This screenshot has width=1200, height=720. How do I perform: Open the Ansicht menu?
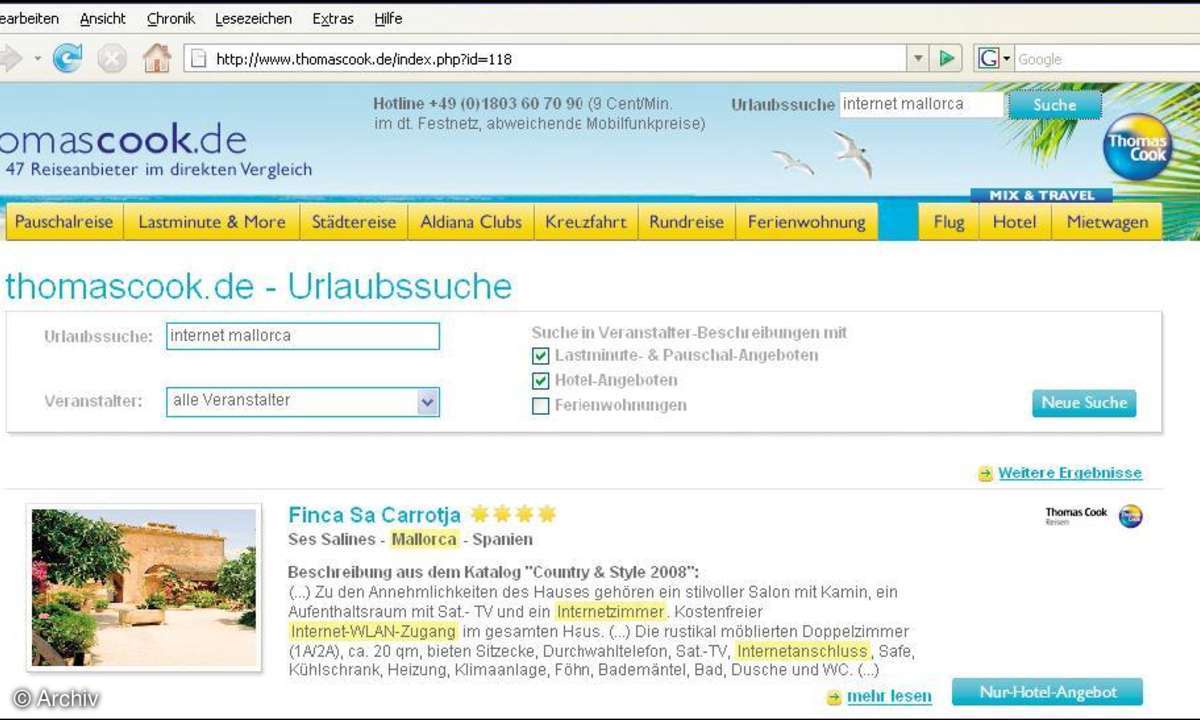[103, 18]
